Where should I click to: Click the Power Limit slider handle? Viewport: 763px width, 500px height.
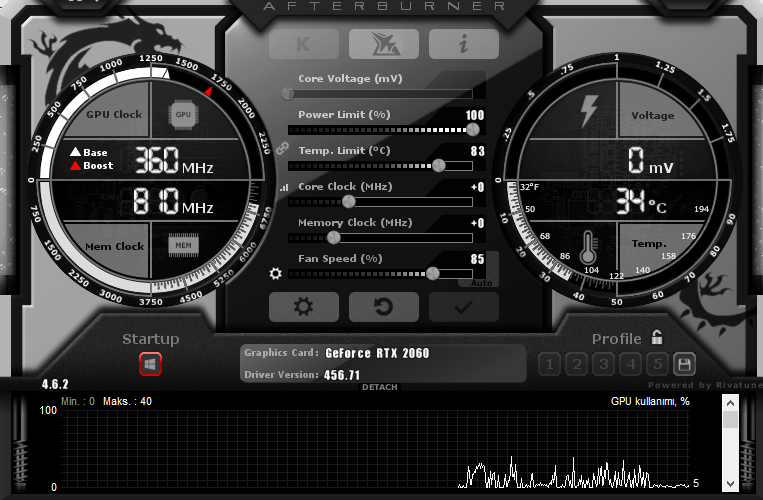click(472, 129)
